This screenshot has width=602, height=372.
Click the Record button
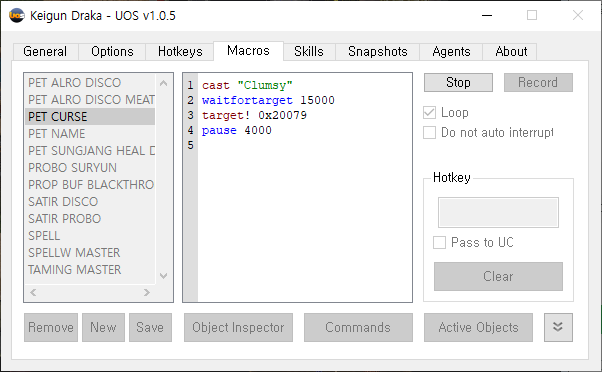click(x=538, y=83)
